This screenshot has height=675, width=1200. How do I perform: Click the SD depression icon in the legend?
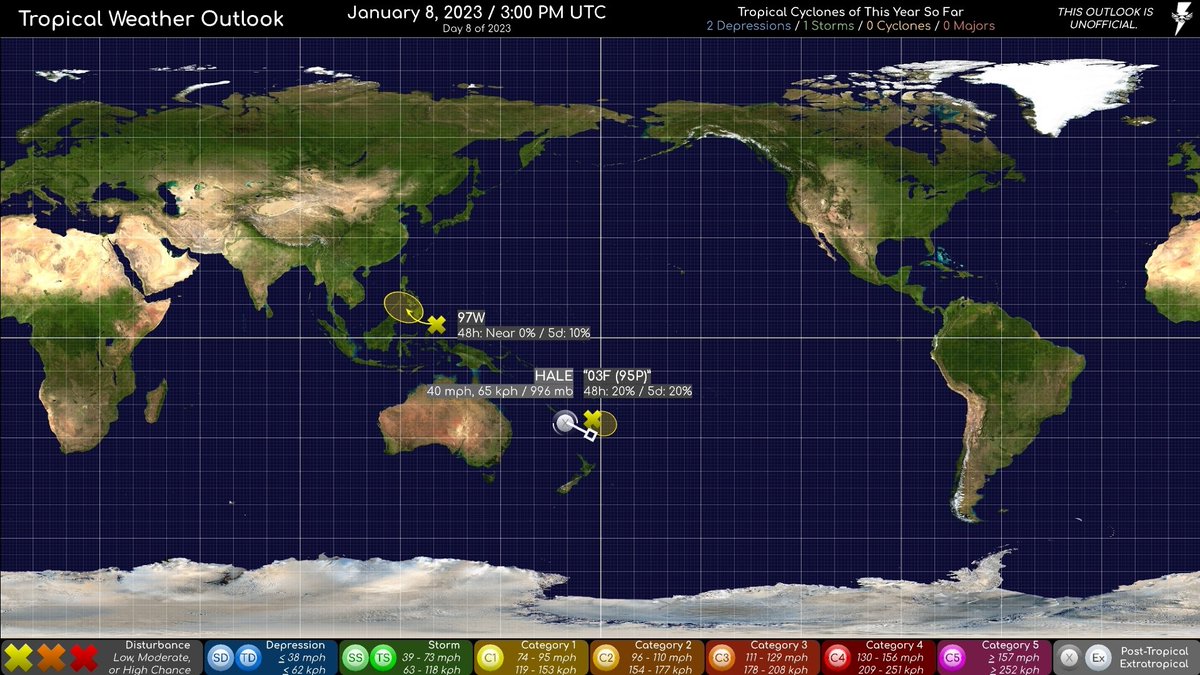(221, 658)
